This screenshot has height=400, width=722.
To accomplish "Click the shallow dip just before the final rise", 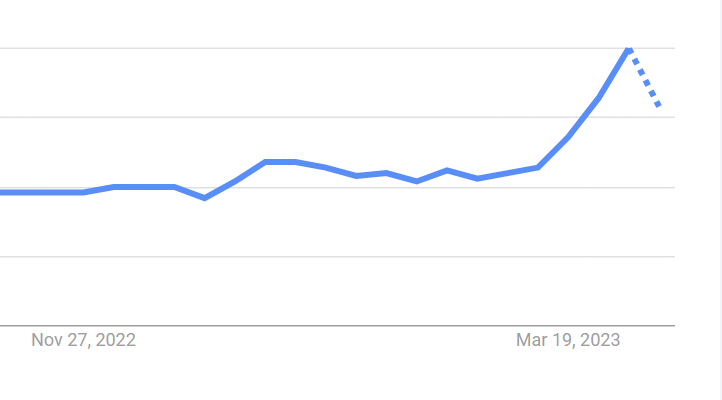I will (x=477, y=179).
